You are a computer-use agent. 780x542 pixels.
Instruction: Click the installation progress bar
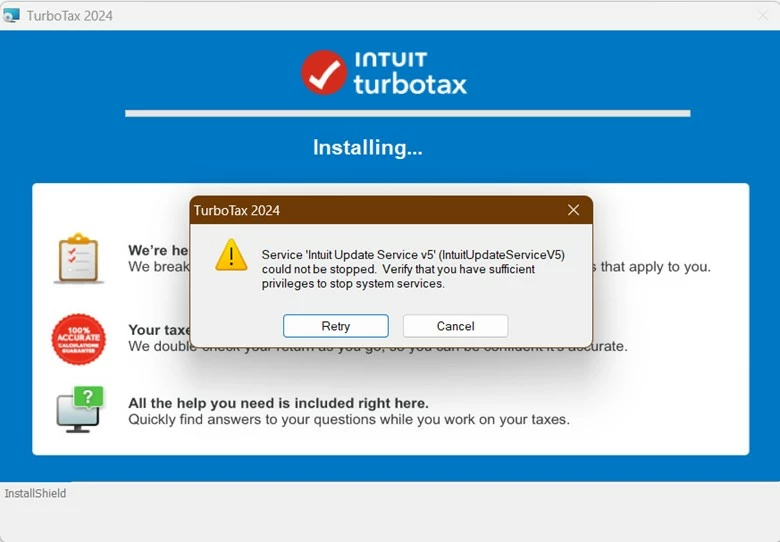[x=407, y=113]
